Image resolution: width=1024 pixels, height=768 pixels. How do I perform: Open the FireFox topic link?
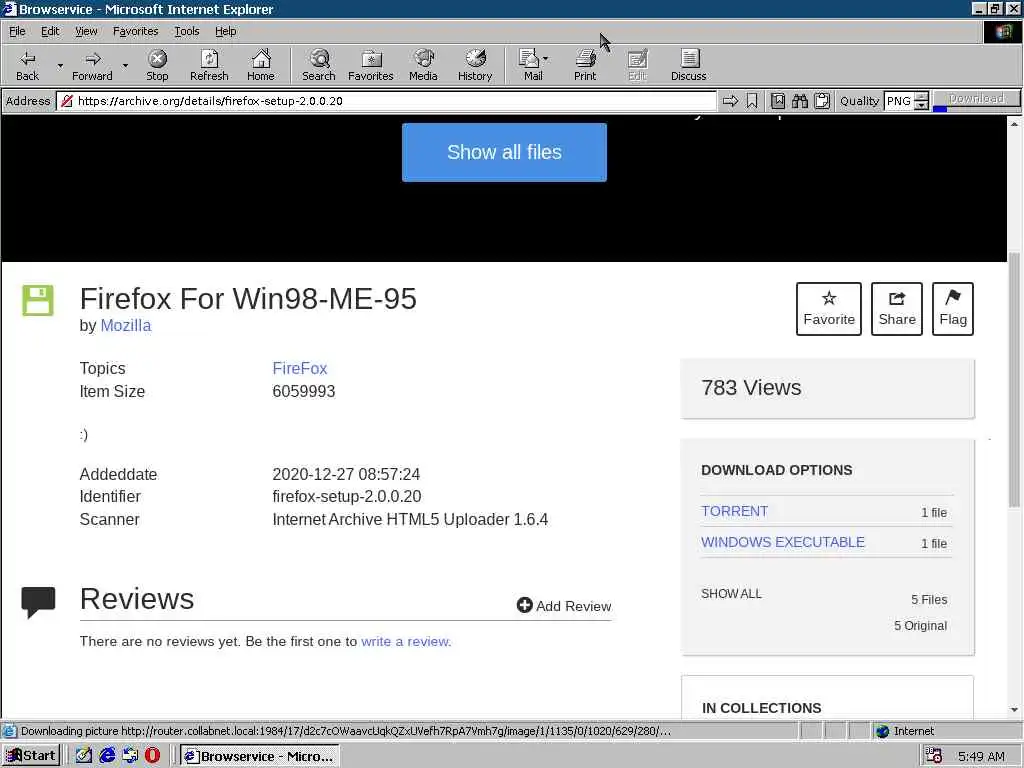[x=300, y=368]
